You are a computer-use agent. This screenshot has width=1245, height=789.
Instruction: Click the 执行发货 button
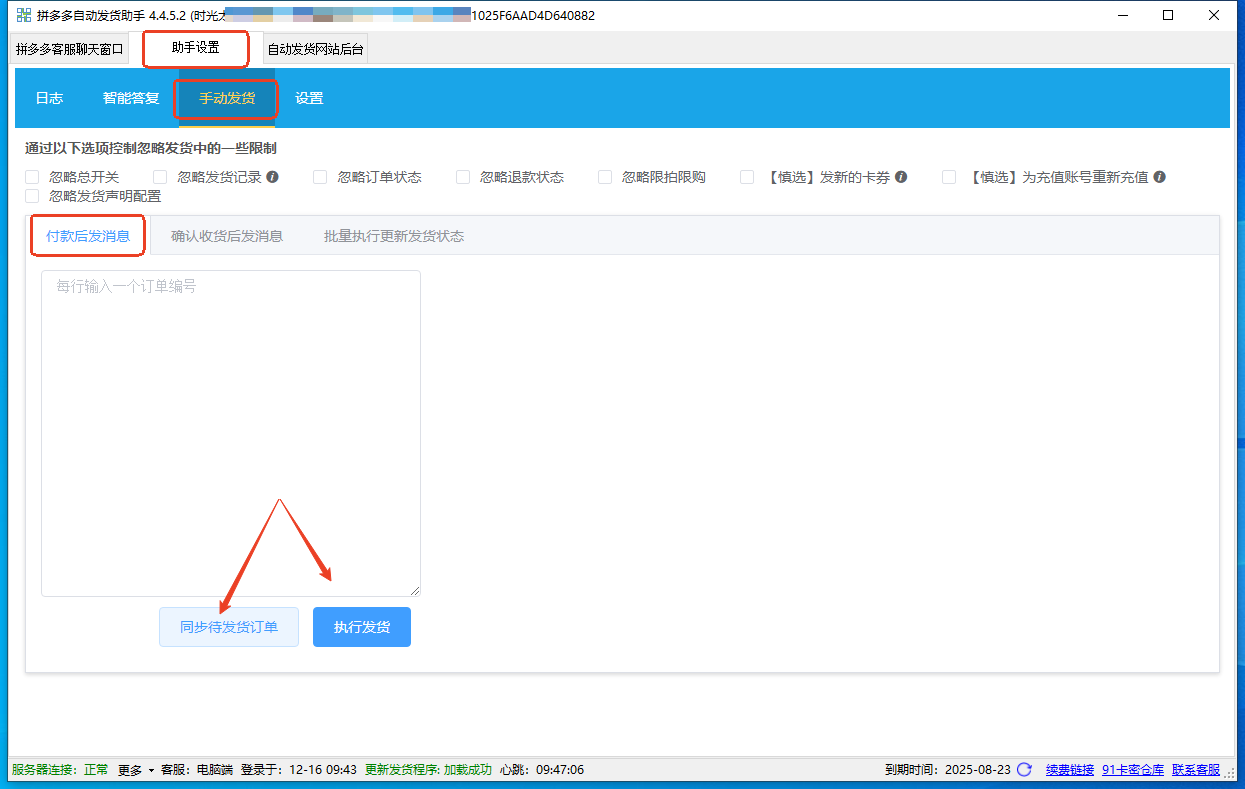(x=362, y=627)
